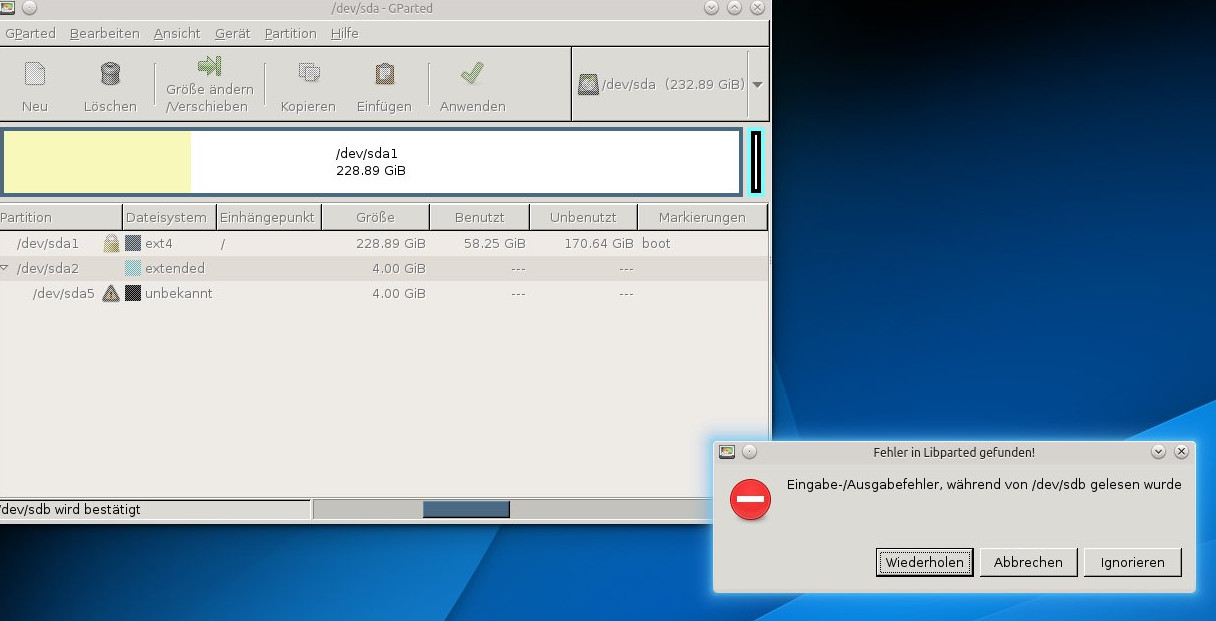Screen dimensions: 1216x621
Task: Click the '/' mount point cell of /dev/sda1
Action: tap(223, 243)
